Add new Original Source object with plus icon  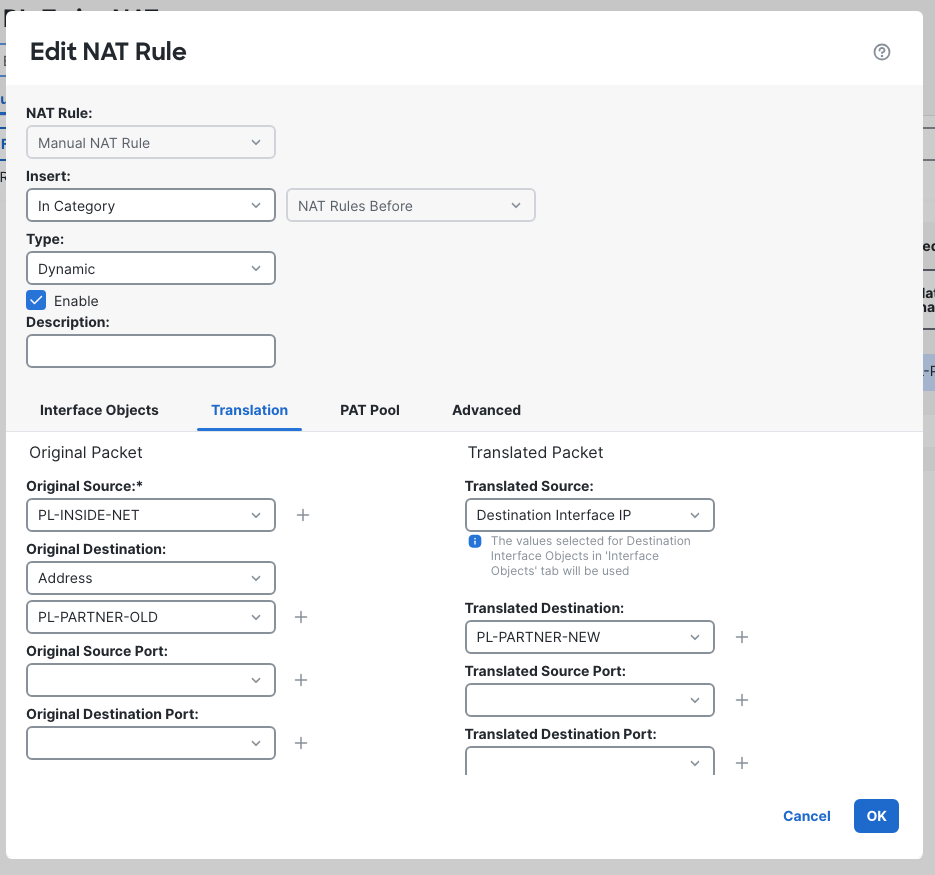pyautogui.click(x=303, y=515)
